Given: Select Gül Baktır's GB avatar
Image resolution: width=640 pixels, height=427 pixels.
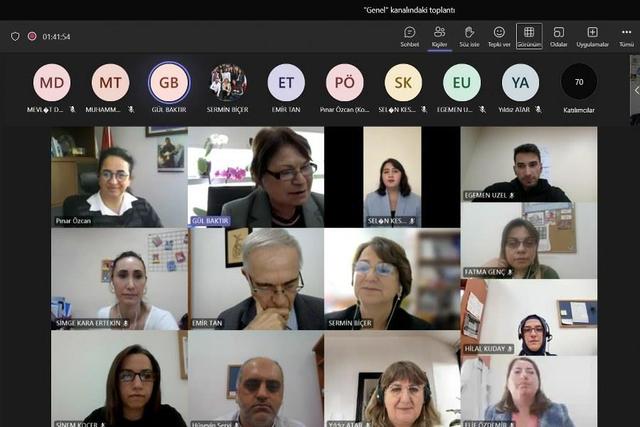Looking at the screenshot, I should click(x=169, y=82).
